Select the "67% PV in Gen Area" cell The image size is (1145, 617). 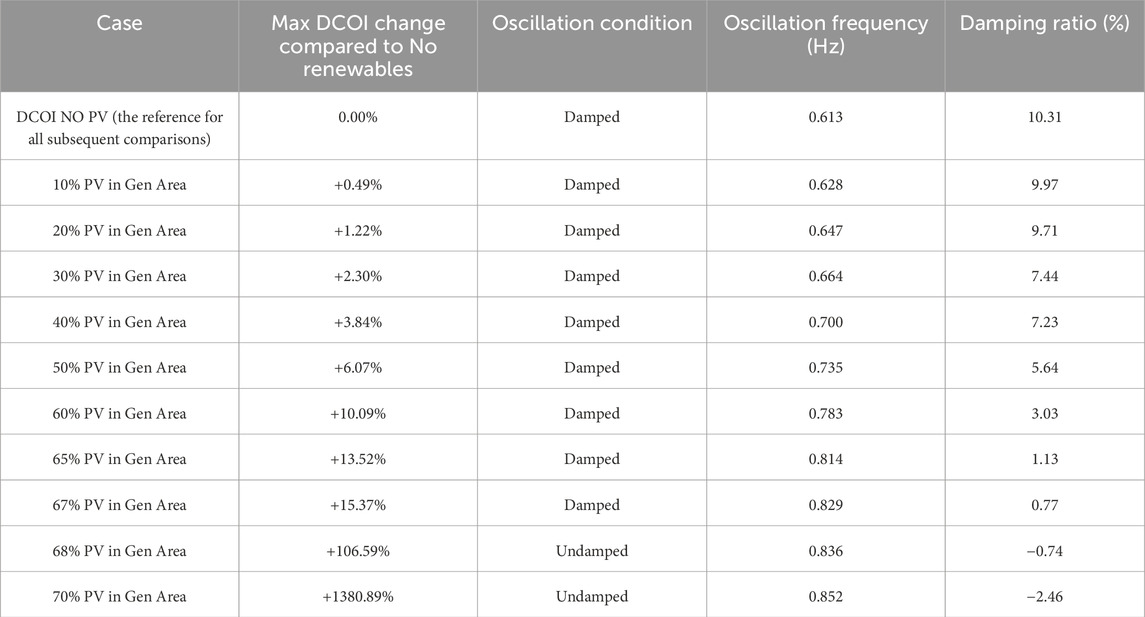click(119, 505)
